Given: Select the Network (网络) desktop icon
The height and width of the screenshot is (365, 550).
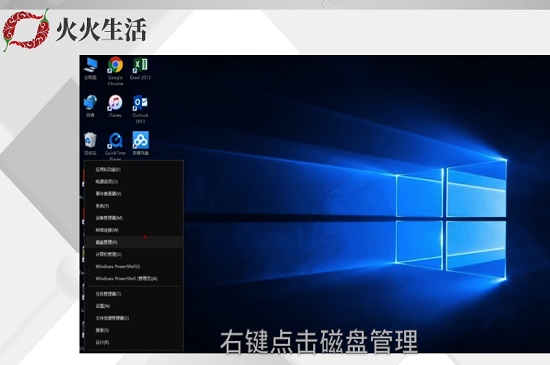Looking at the screenshot, I should (90, 106).
